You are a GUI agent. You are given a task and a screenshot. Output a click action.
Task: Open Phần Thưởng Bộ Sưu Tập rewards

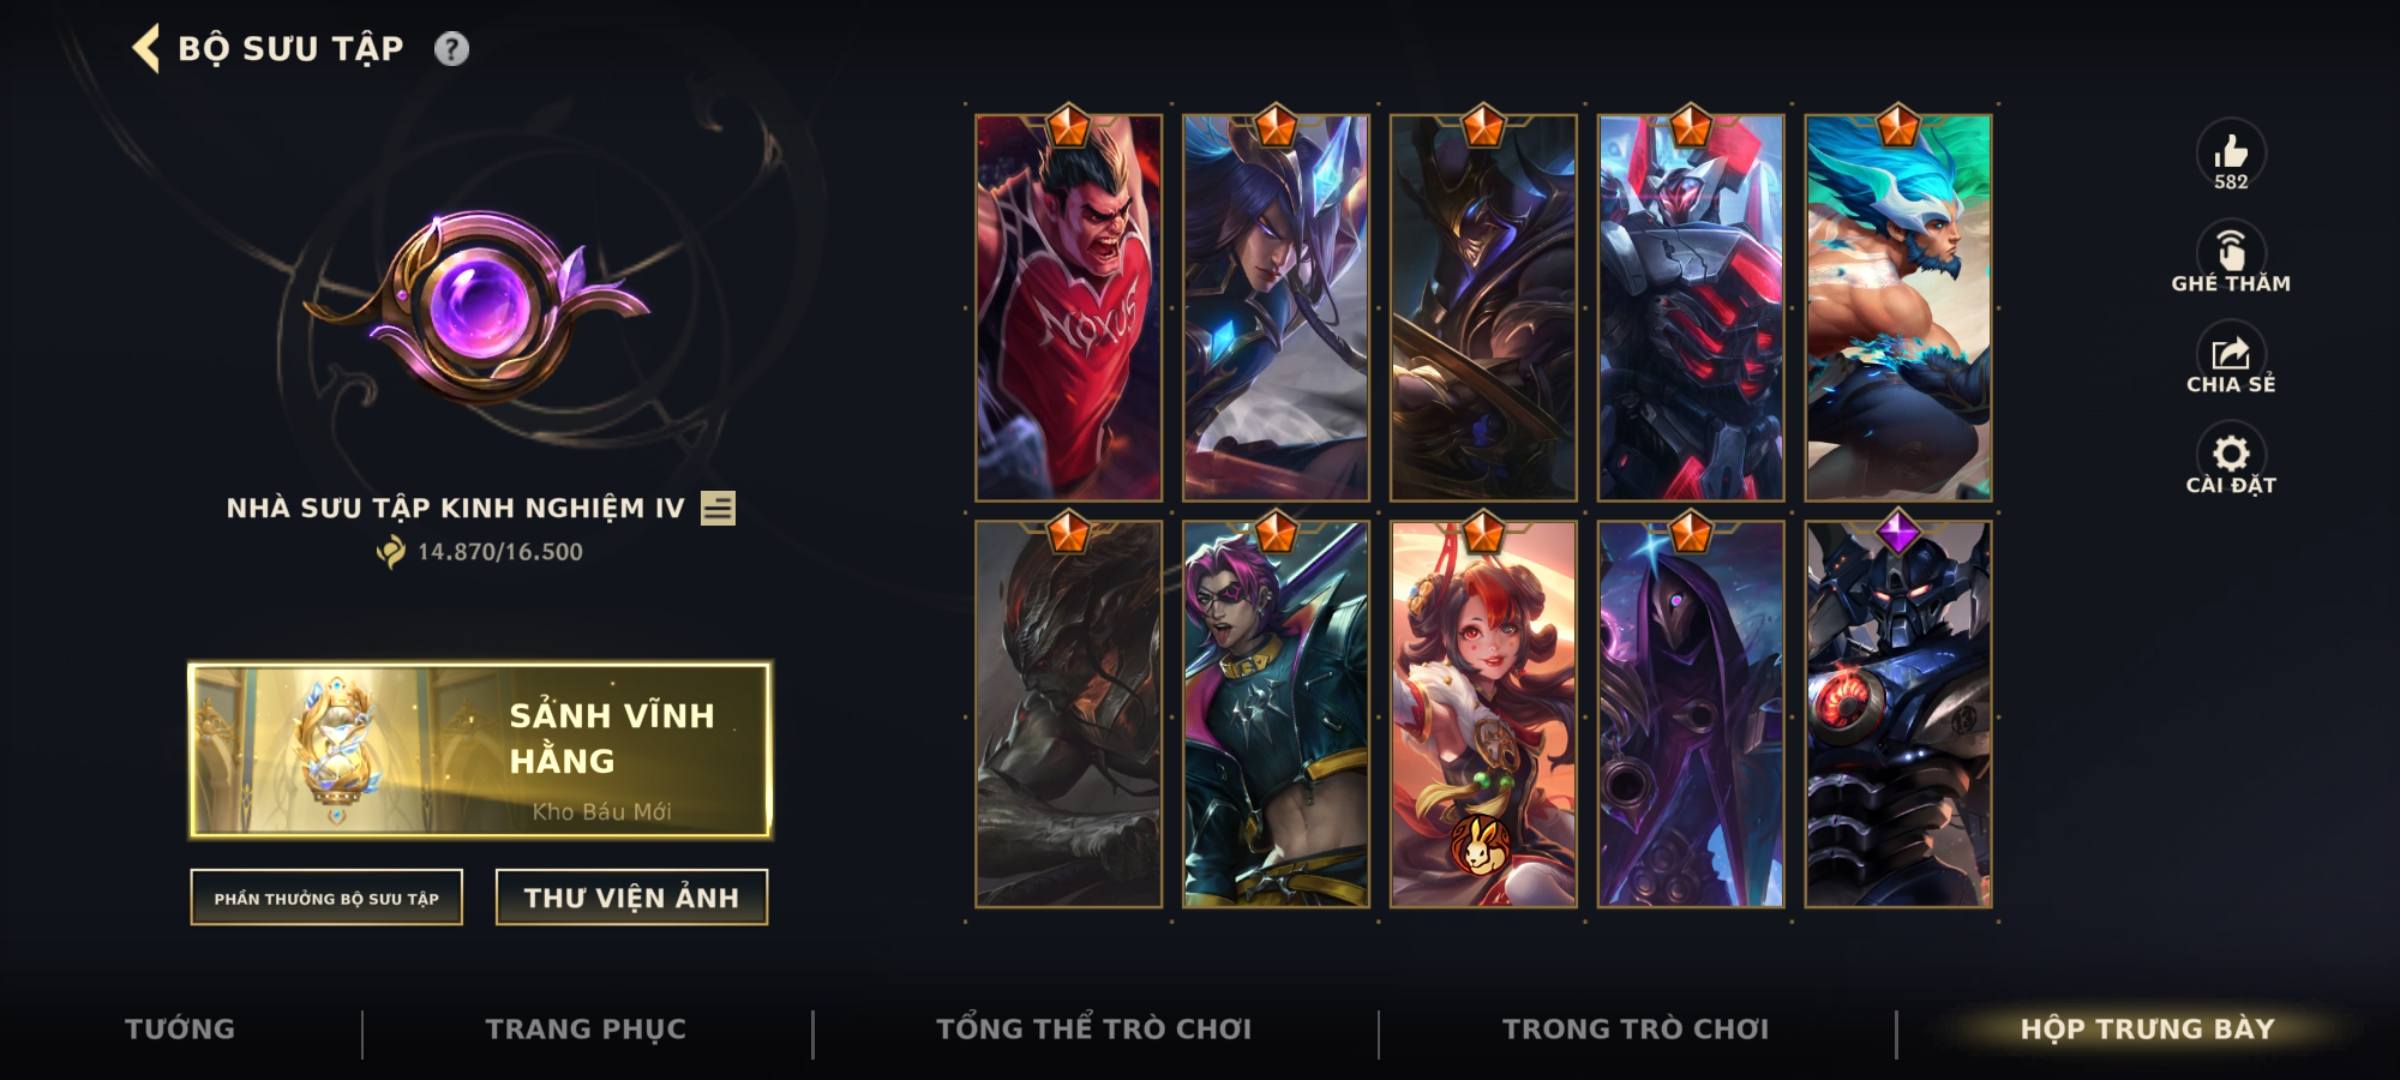[326, 897]
